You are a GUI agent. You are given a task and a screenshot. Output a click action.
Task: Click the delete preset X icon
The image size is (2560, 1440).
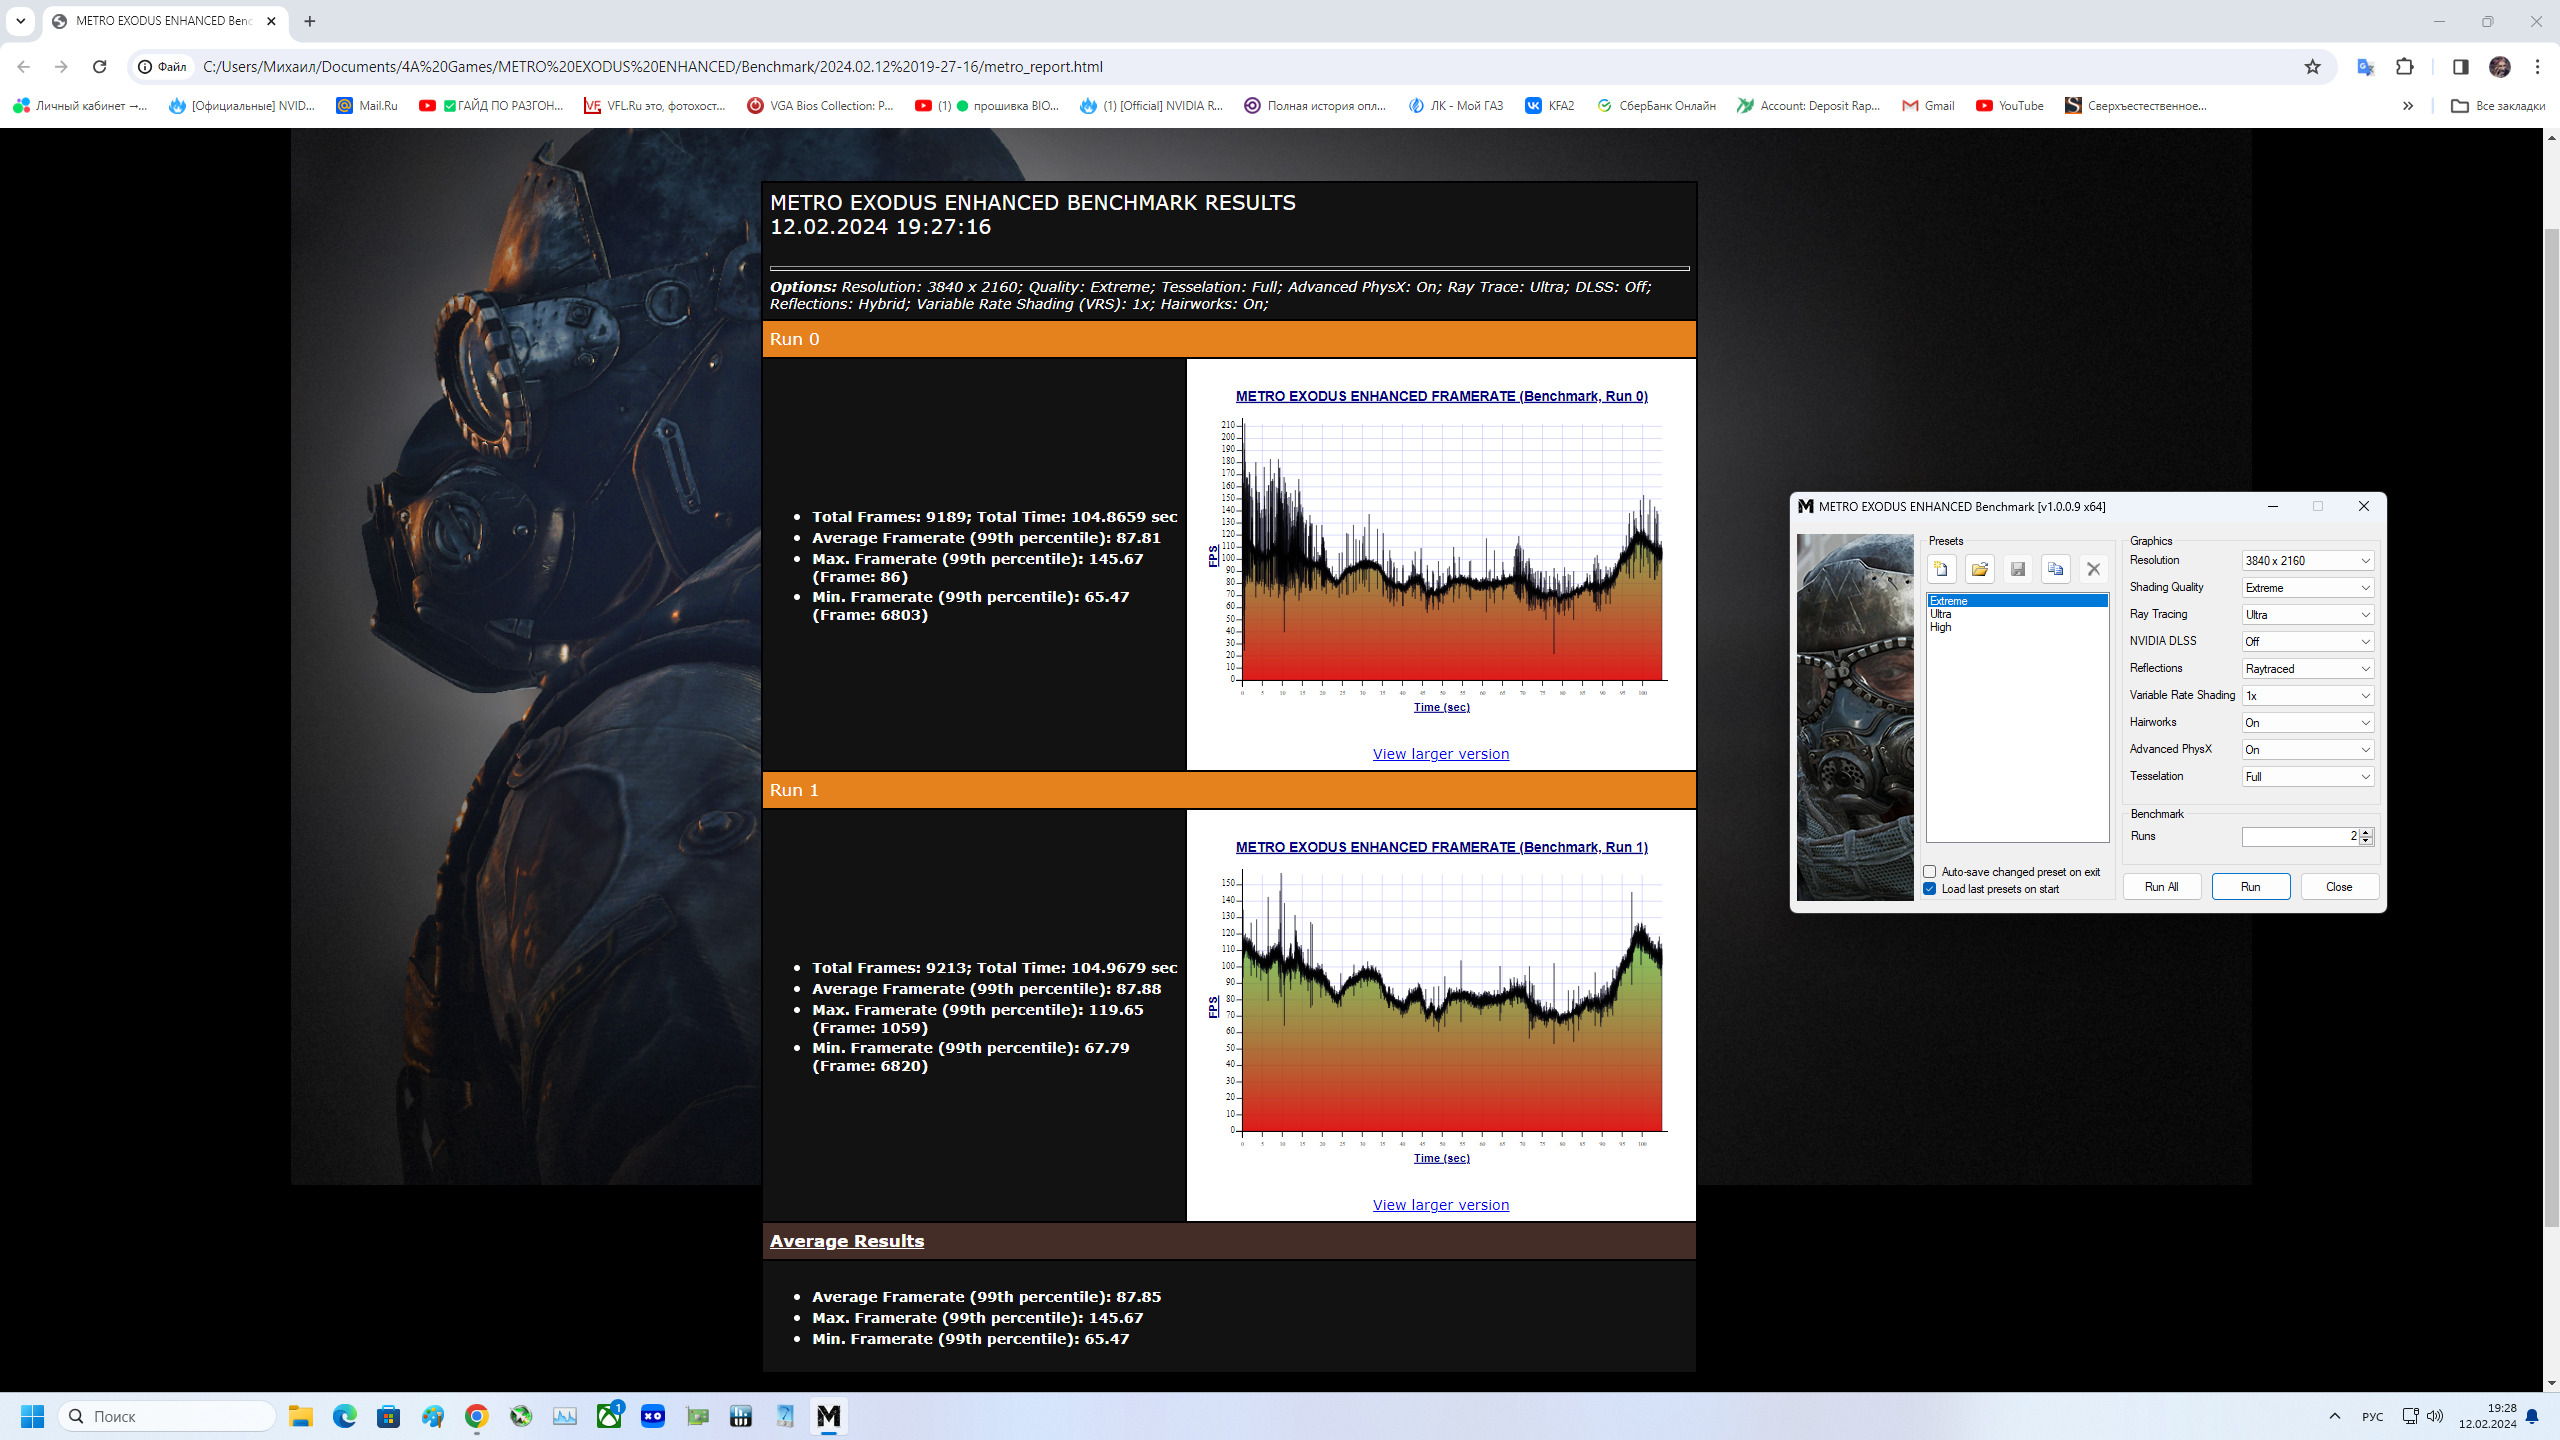point(2093,569)
